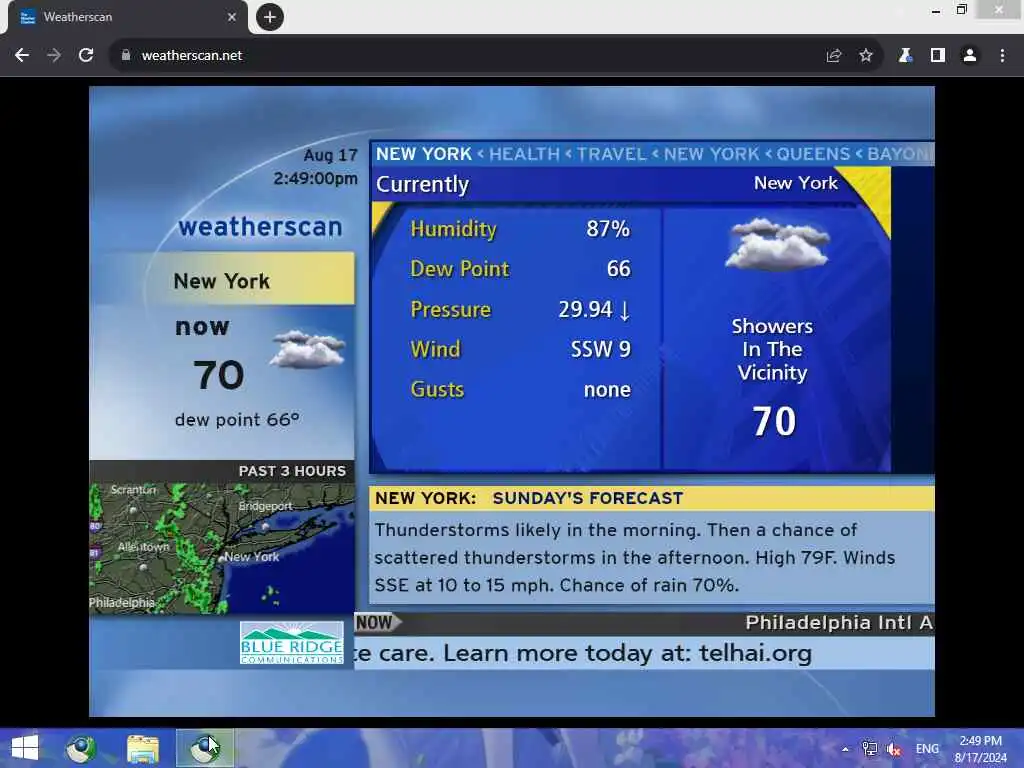1024x768 pixels.
Task: Open the Windows Start menu
Action: click(25, 748)
